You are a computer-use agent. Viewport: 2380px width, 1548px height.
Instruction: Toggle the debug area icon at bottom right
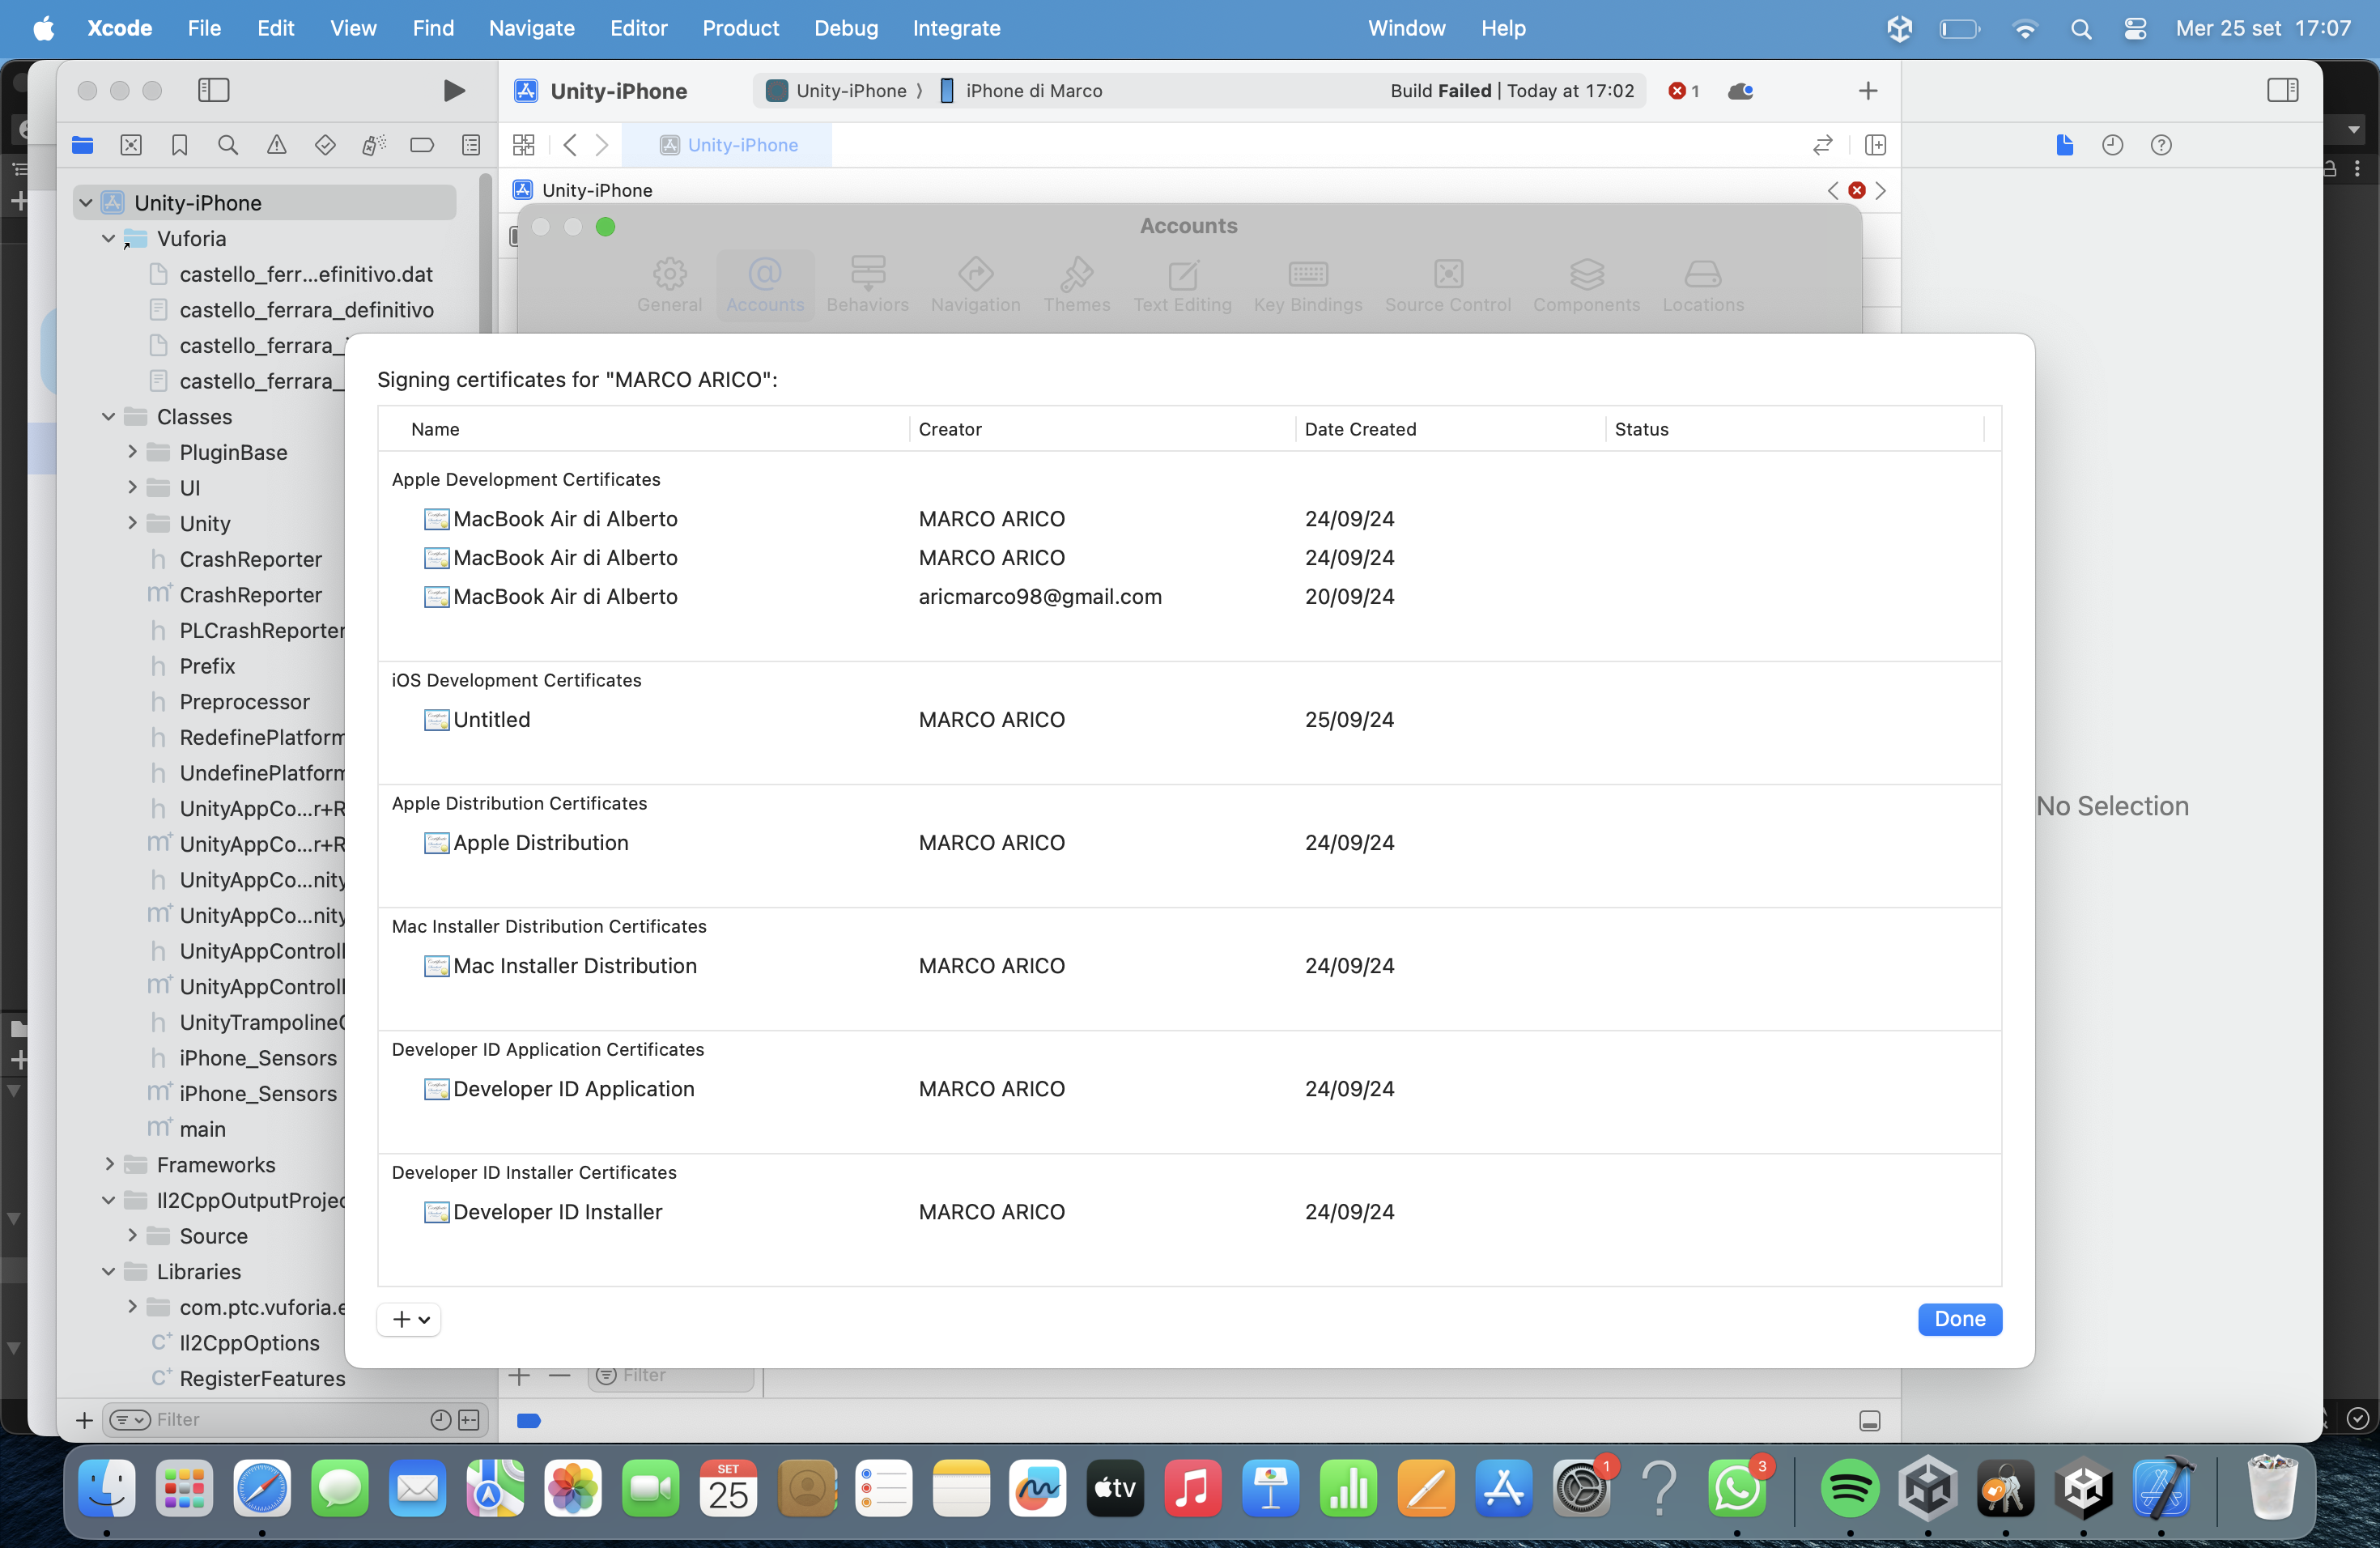point(1870,1421)
